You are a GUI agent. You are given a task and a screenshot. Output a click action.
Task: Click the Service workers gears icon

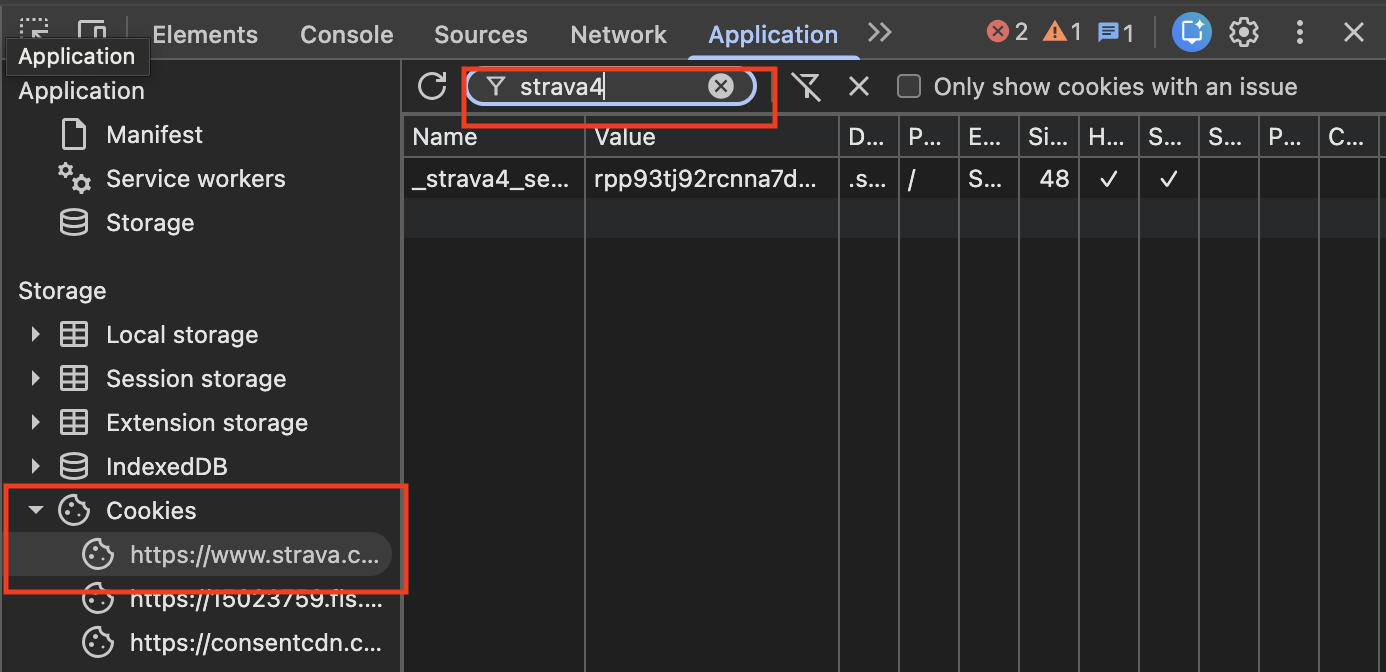pyautogui.click(x=74, y=178)
